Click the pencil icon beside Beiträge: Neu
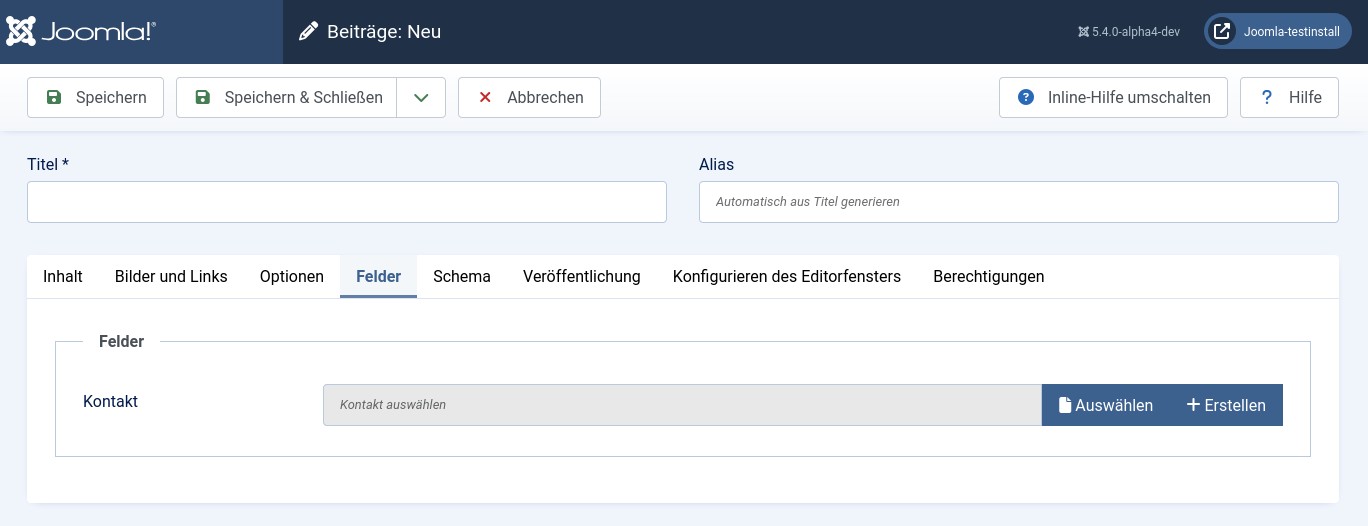The image size is (1368, 526). 309,32
